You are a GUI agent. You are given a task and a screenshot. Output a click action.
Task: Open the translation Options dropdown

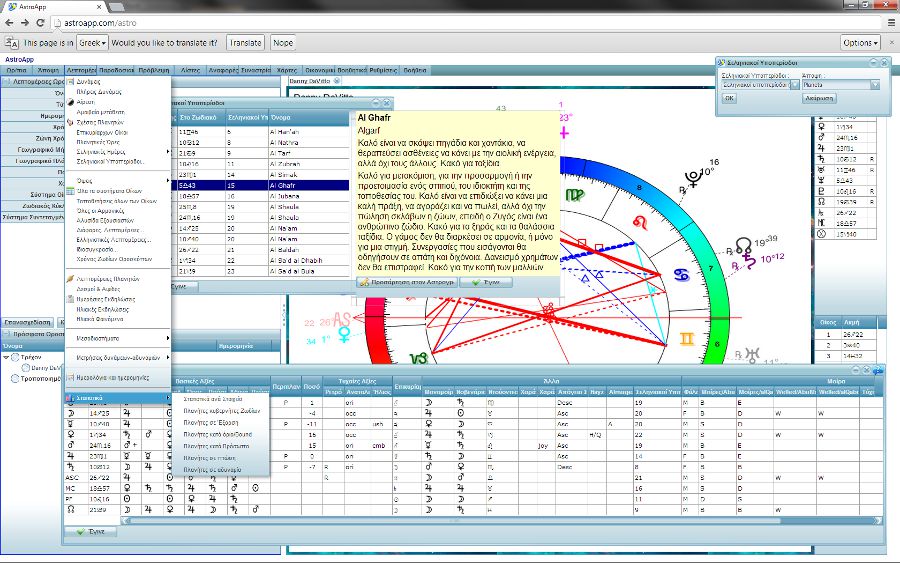(860, 43)
